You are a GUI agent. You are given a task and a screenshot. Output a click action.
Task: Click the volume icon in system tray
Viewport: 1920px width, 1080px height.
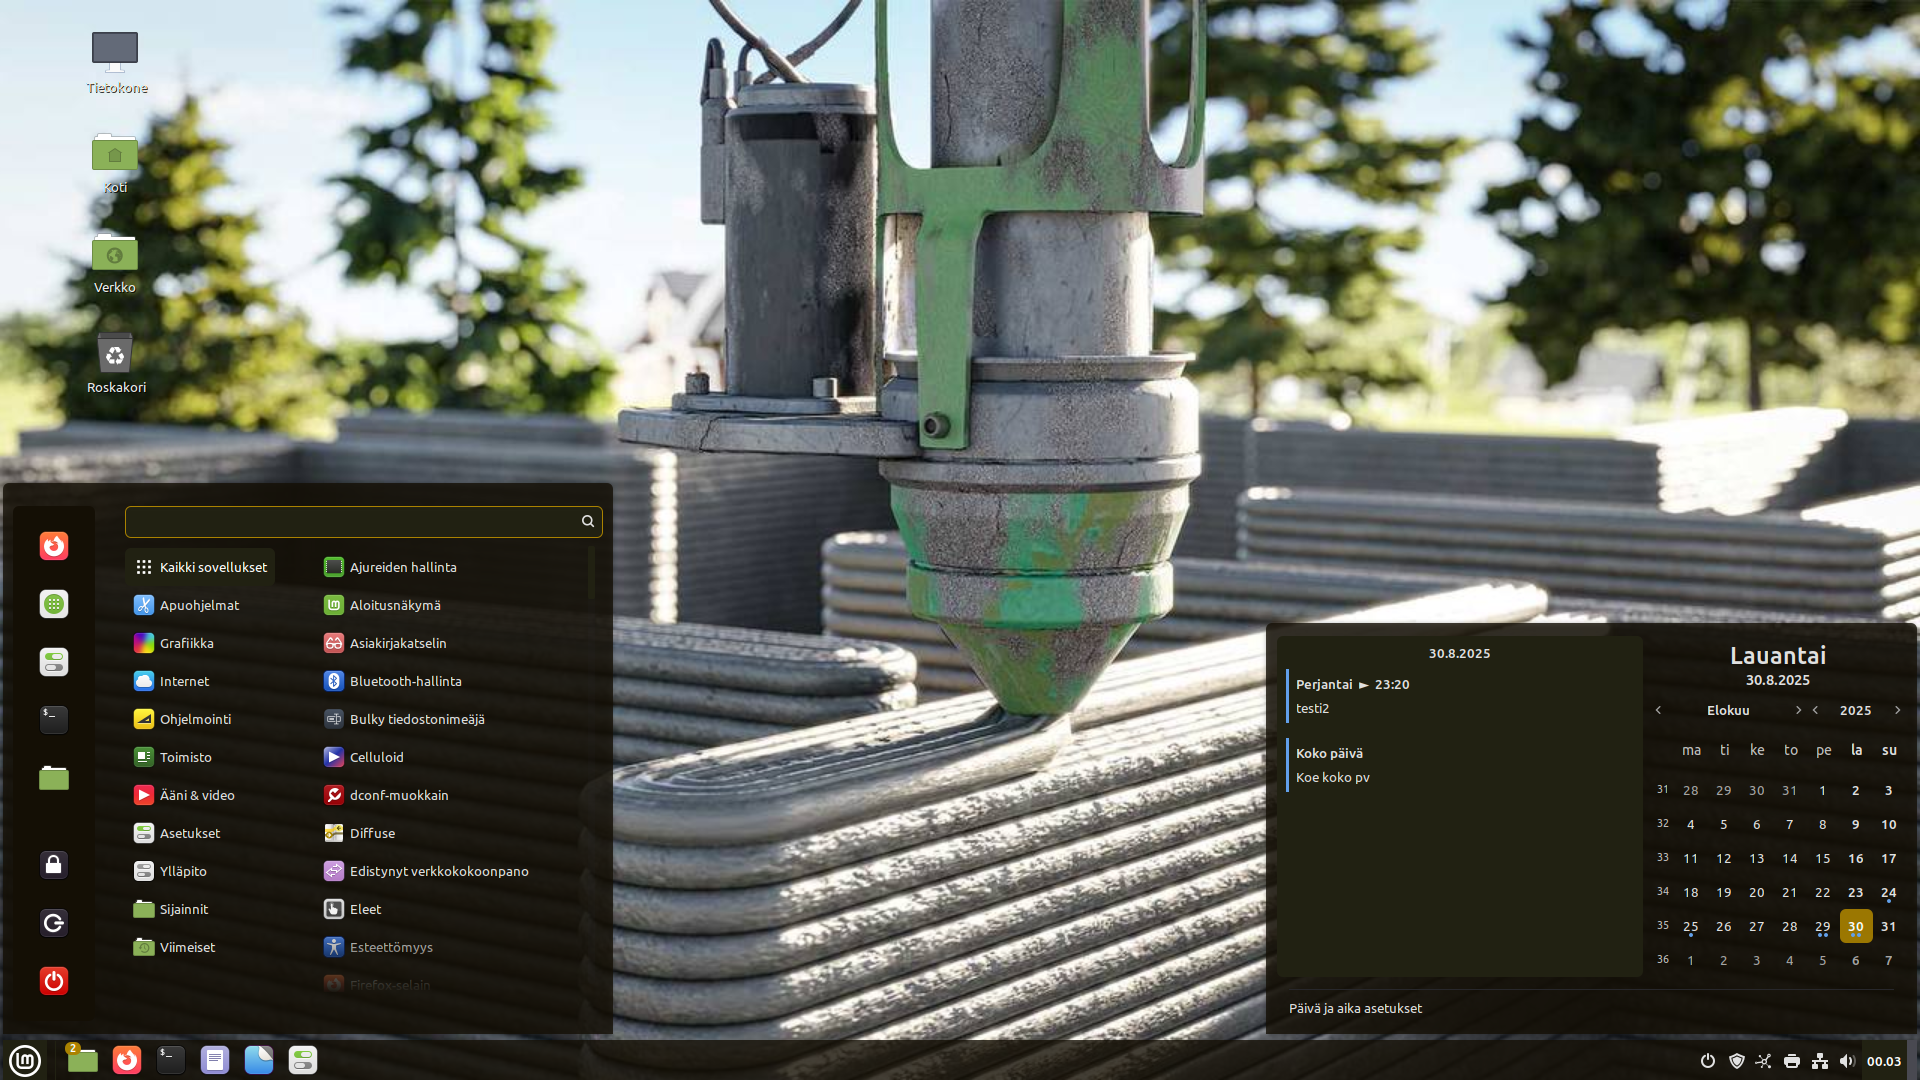1847,1061
